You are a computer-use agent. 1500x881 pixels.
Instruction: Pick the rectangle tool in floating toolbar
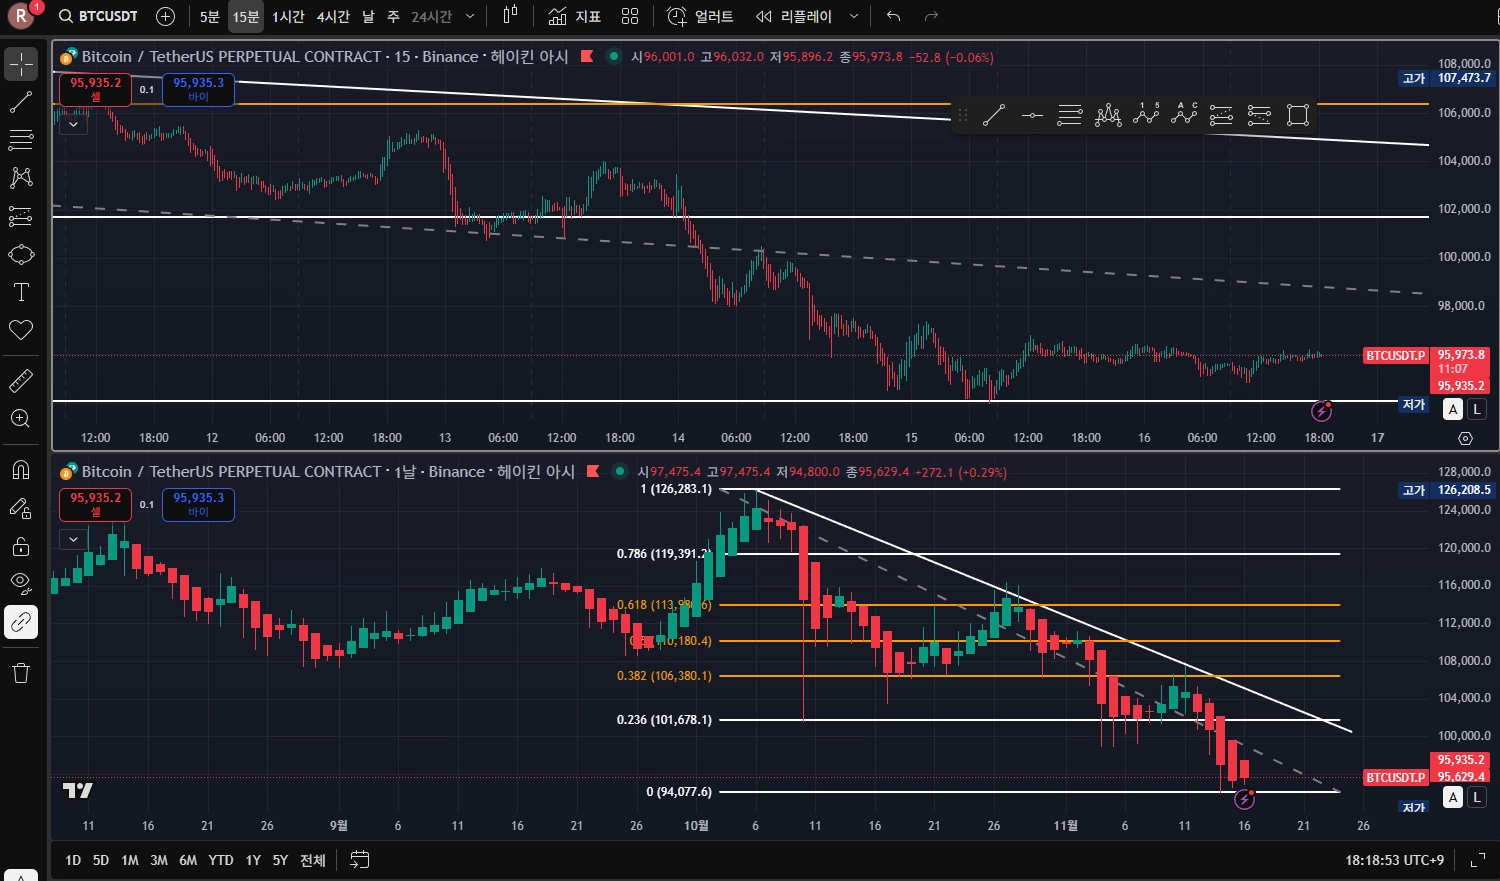(1298, 115)
